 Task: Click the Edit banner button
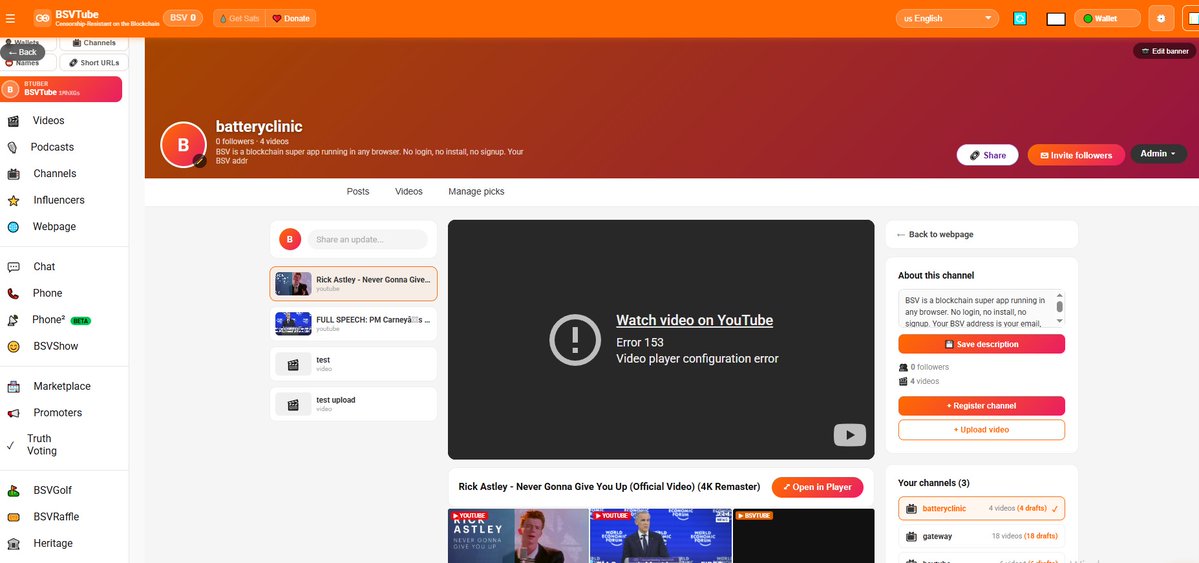(1165, 51)
